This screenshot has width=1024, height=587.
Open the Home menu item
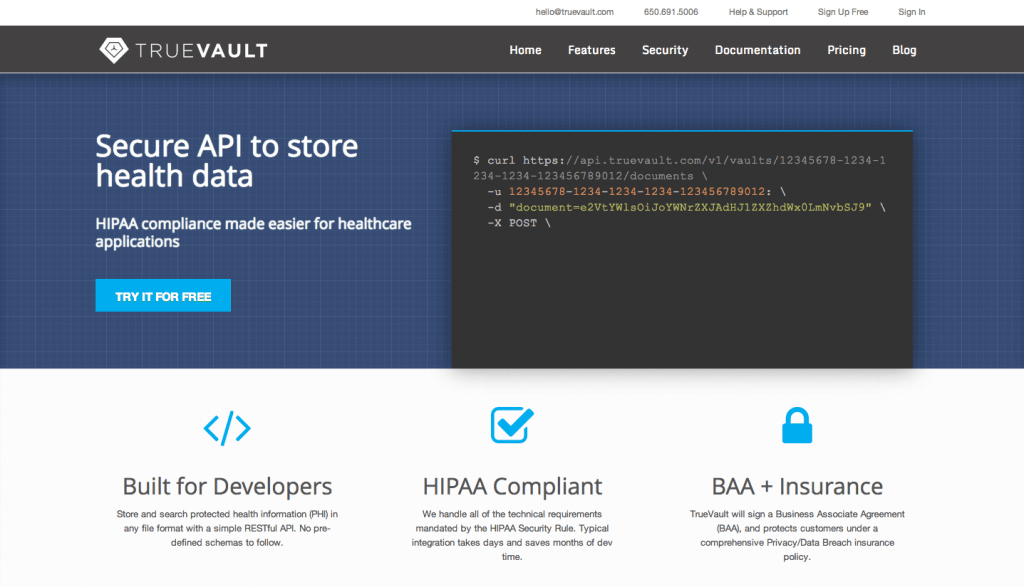[525, 50]
